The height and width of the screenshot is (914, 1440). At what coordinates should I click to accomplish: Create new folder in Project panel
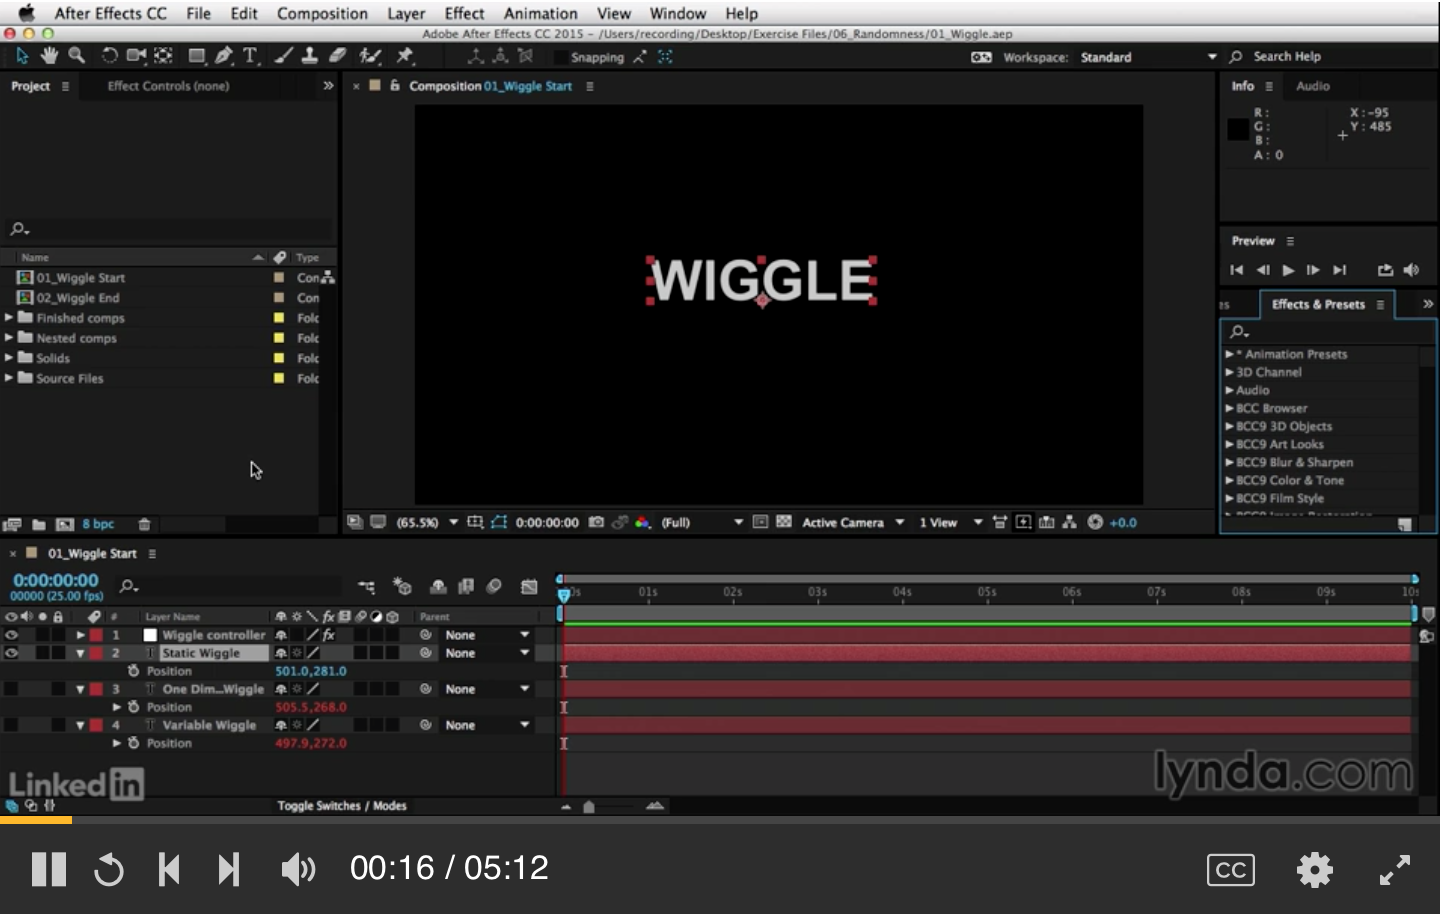38,524
